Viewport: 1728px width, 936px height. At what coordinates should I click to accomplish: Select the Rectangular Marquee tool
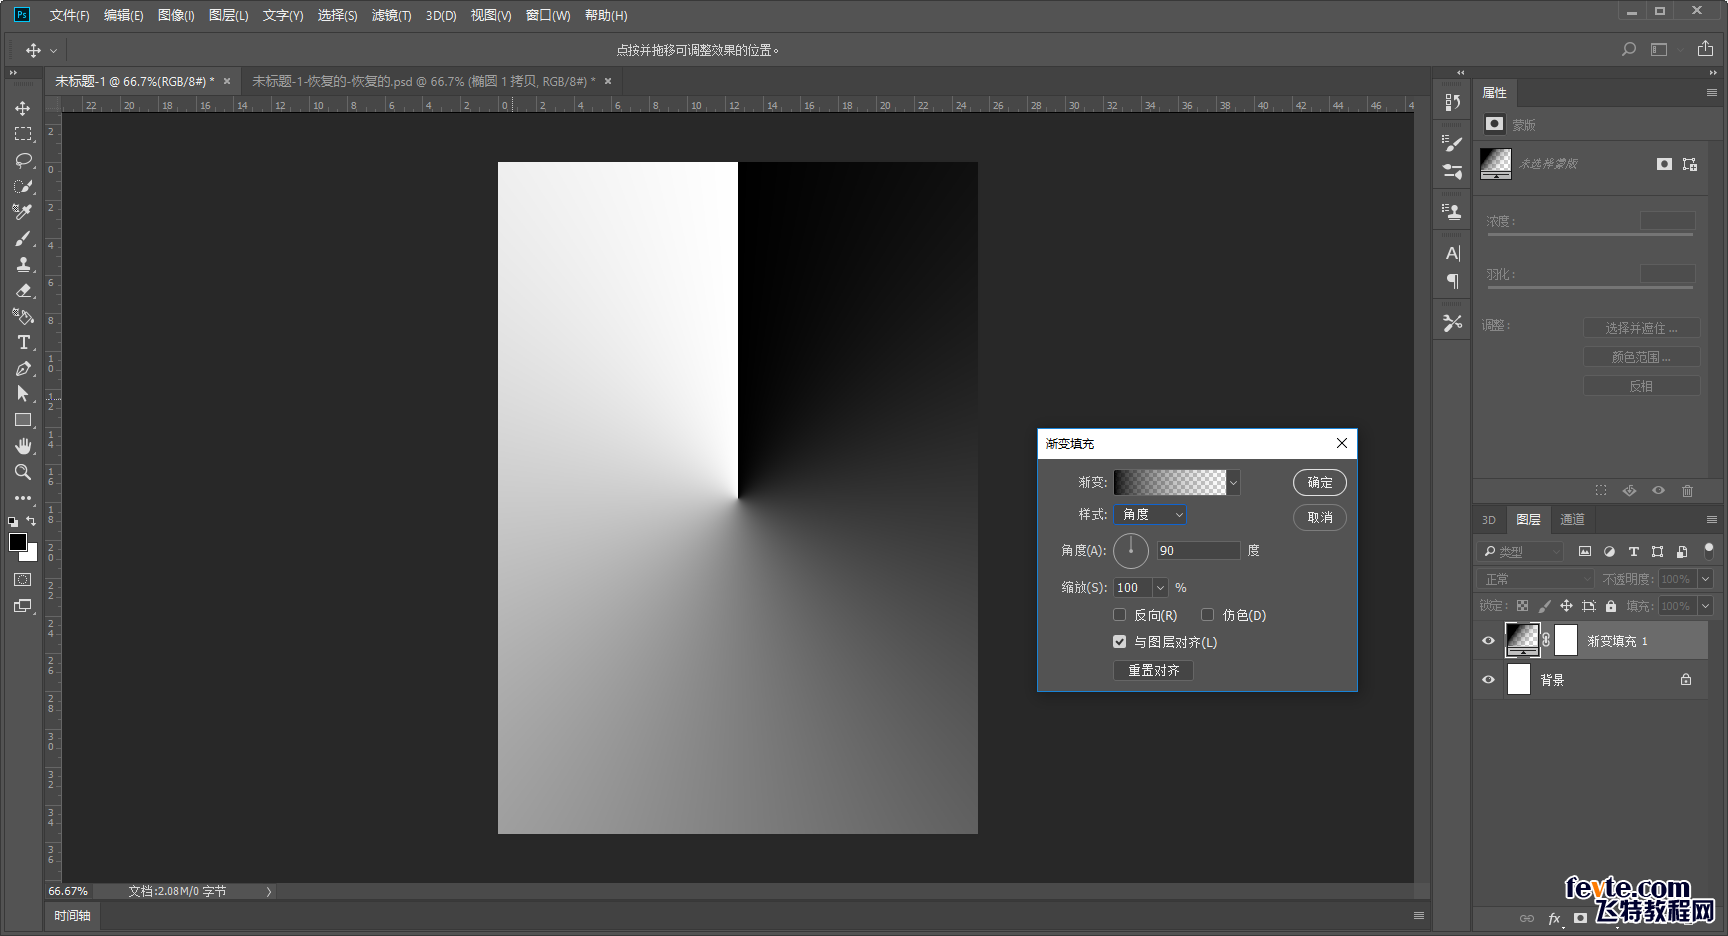23,134
